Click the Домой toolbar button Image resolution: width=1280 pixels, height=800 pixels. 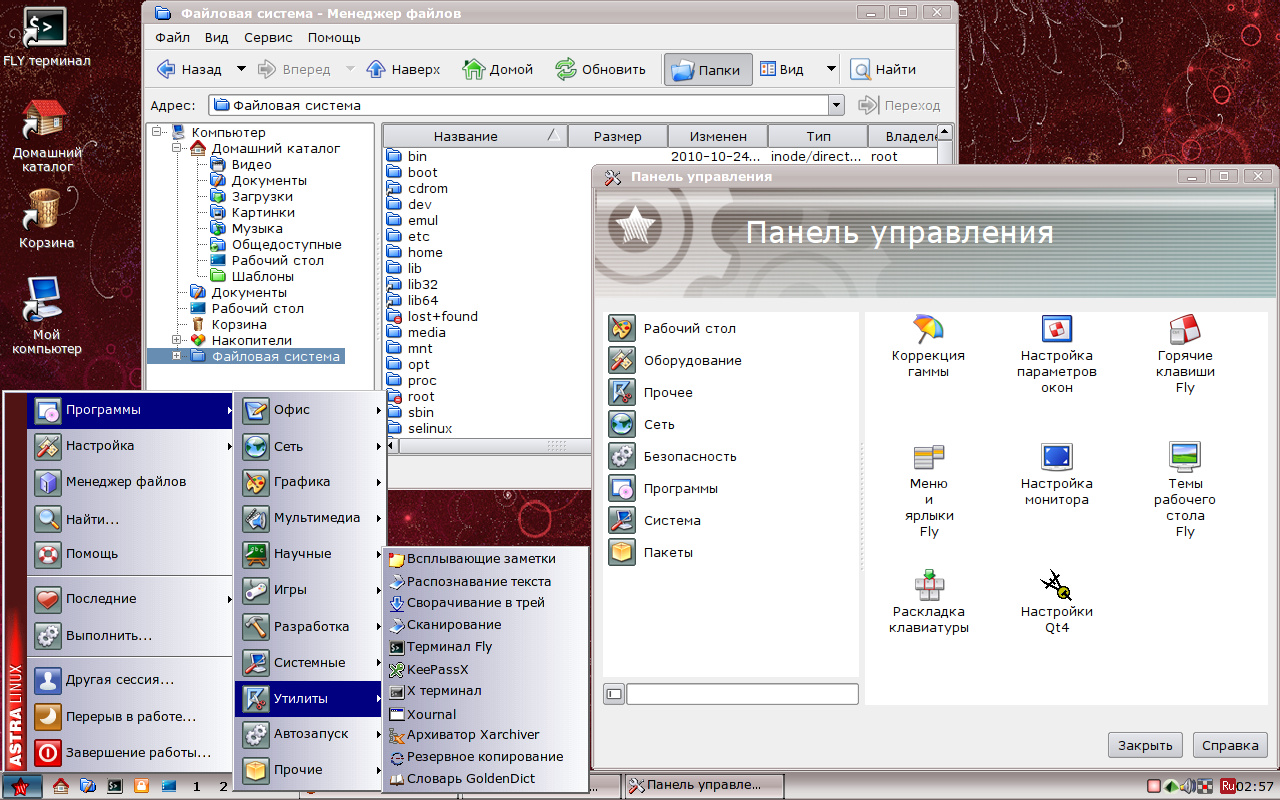(x=498, y=70)
